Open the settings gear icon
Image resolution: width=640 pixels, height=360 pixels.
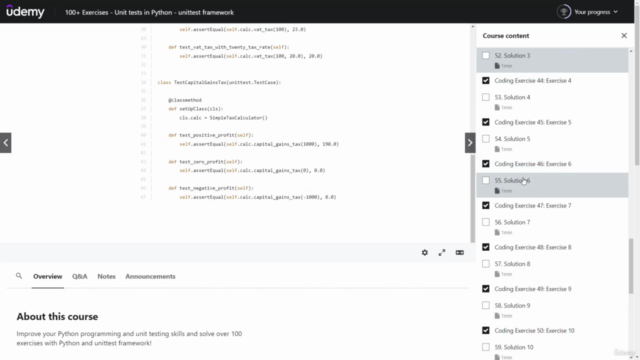pyautogui.click(x=424, y=253)
